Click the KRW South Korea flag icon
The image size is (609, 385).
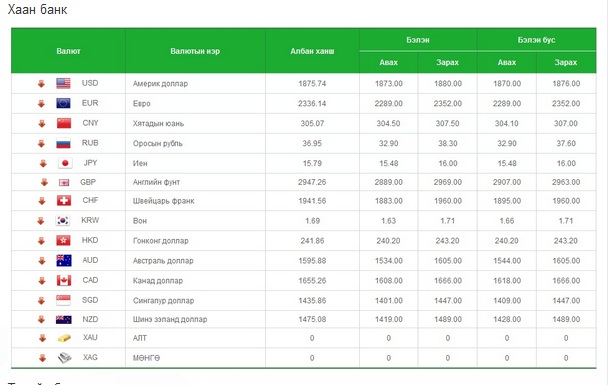tap(63, 221)
